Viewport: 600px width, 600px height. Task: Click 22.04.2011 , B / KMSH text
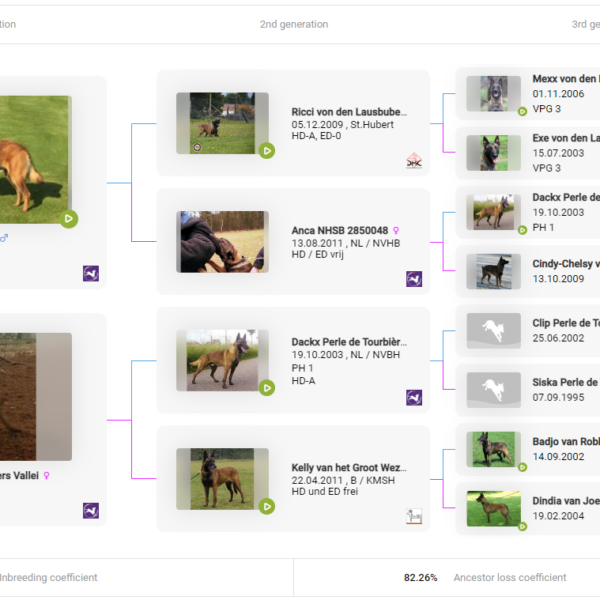343,481
